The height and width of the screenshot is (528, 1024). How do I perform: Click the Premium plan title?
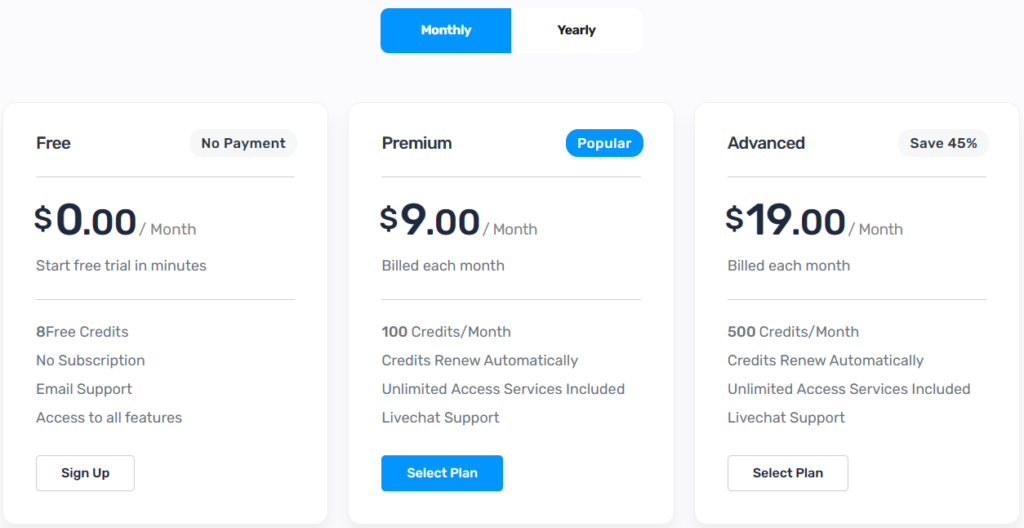pyautogui.click(x=417, y=143)
